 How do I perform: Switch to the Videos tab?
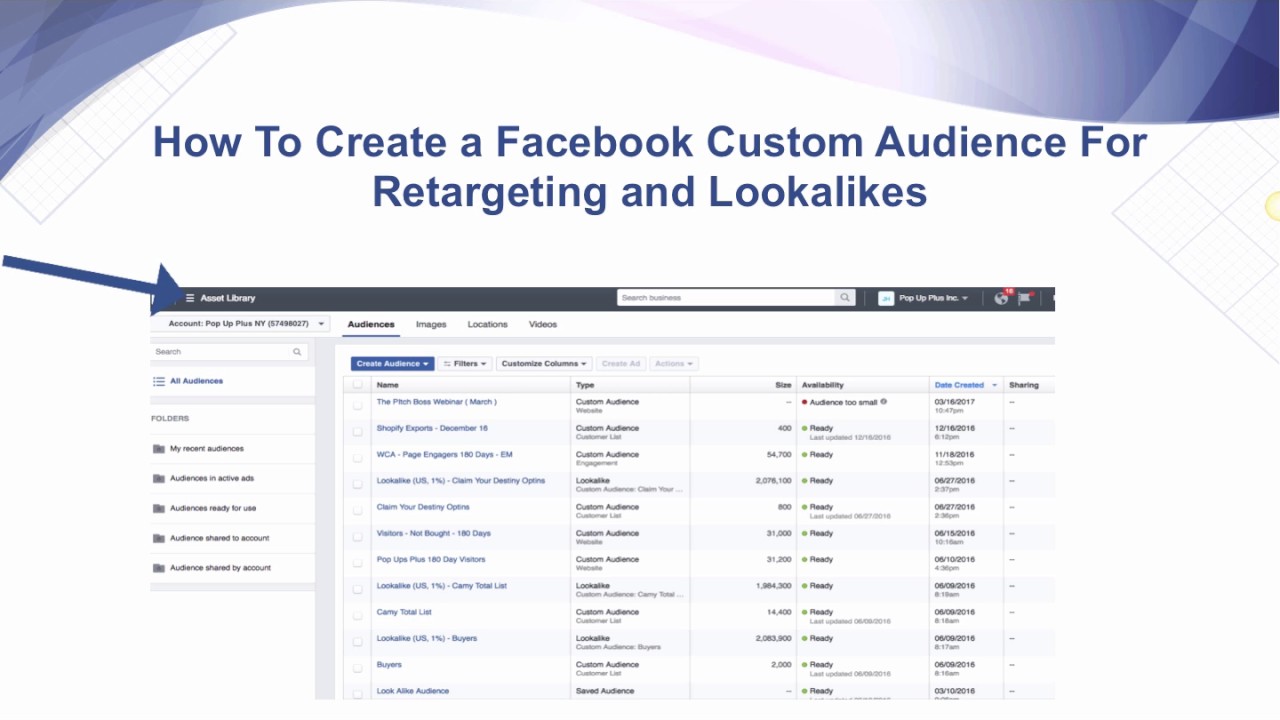pos(543,324)
